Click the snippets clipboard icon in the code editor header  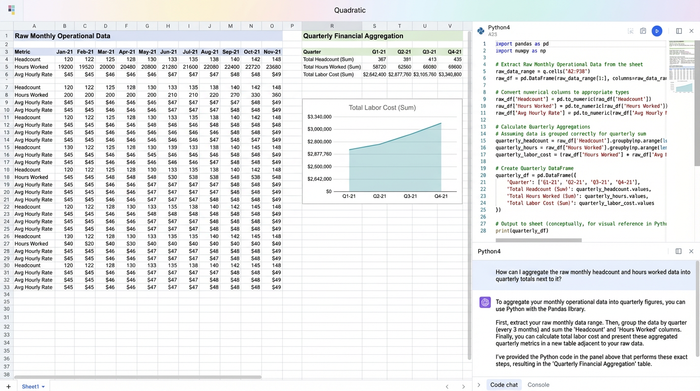tap(643, 31)
